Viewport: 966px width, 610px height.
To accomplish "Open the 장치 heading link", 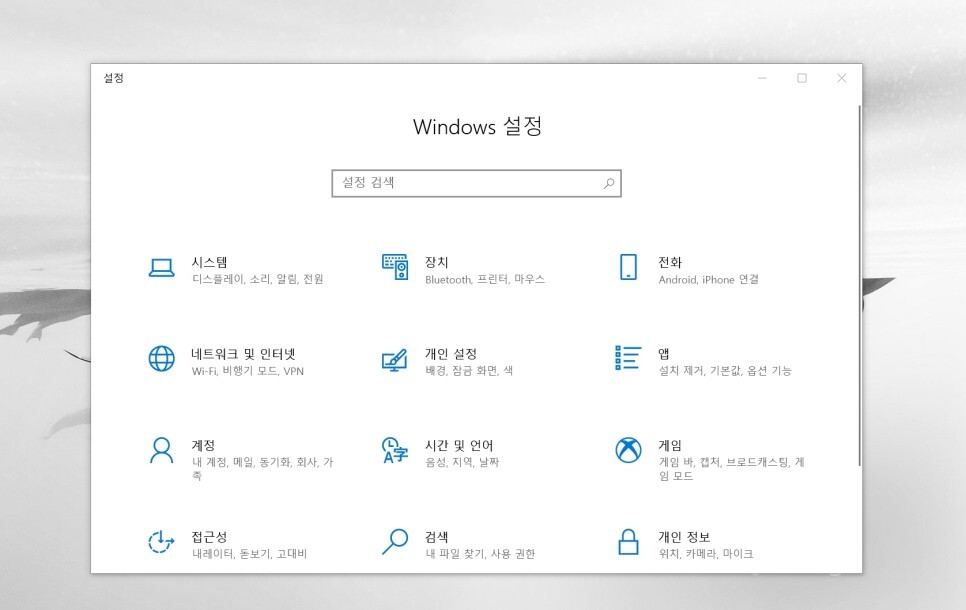I will (x=436, y=262).
